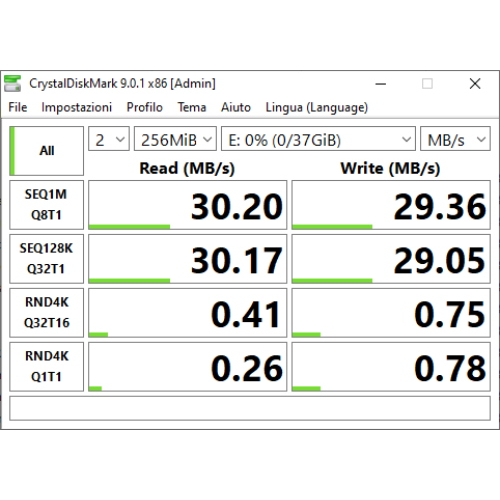Viewport: 500px width, 500px height.
Task: Open the Tema menu
Action: pos(192,107)
